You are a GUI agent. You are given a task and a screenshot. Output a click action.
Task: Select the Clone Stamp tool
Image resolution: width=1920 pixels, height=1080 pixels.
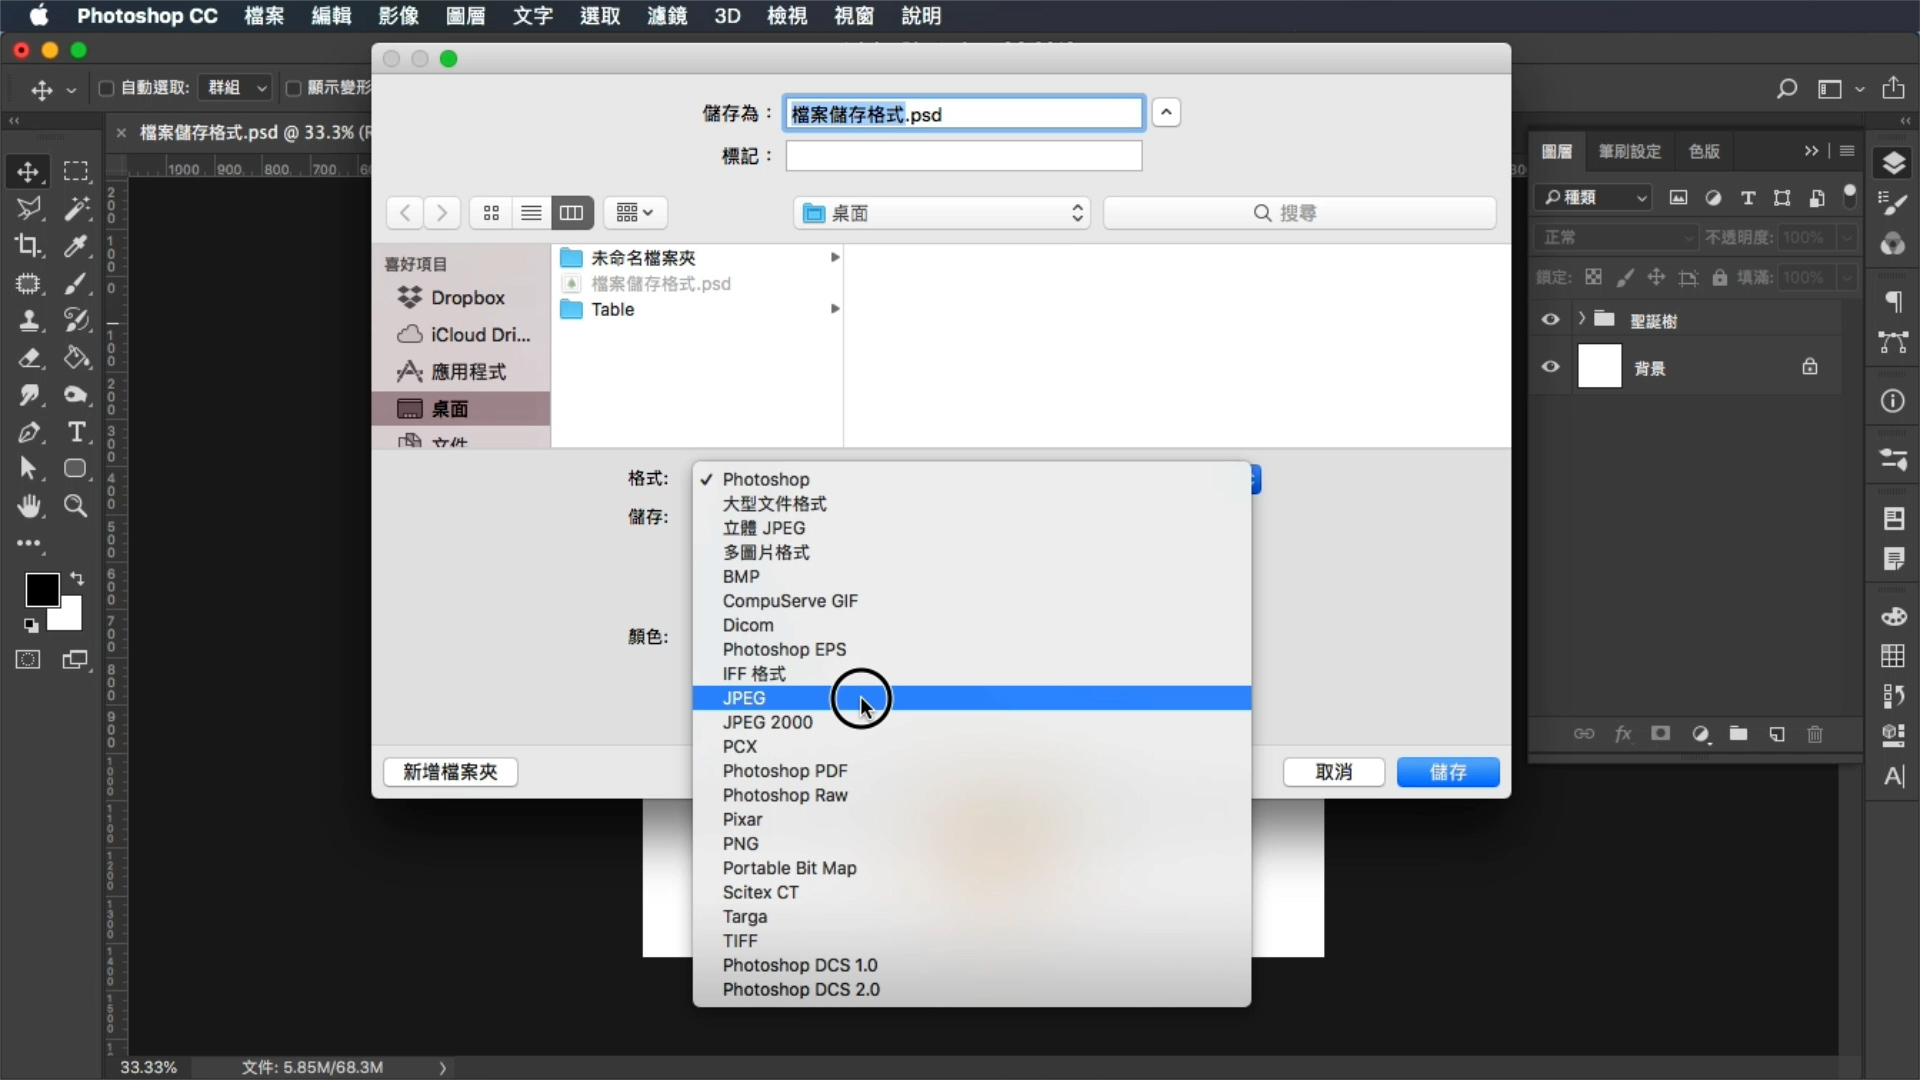(x=28, y=321)
